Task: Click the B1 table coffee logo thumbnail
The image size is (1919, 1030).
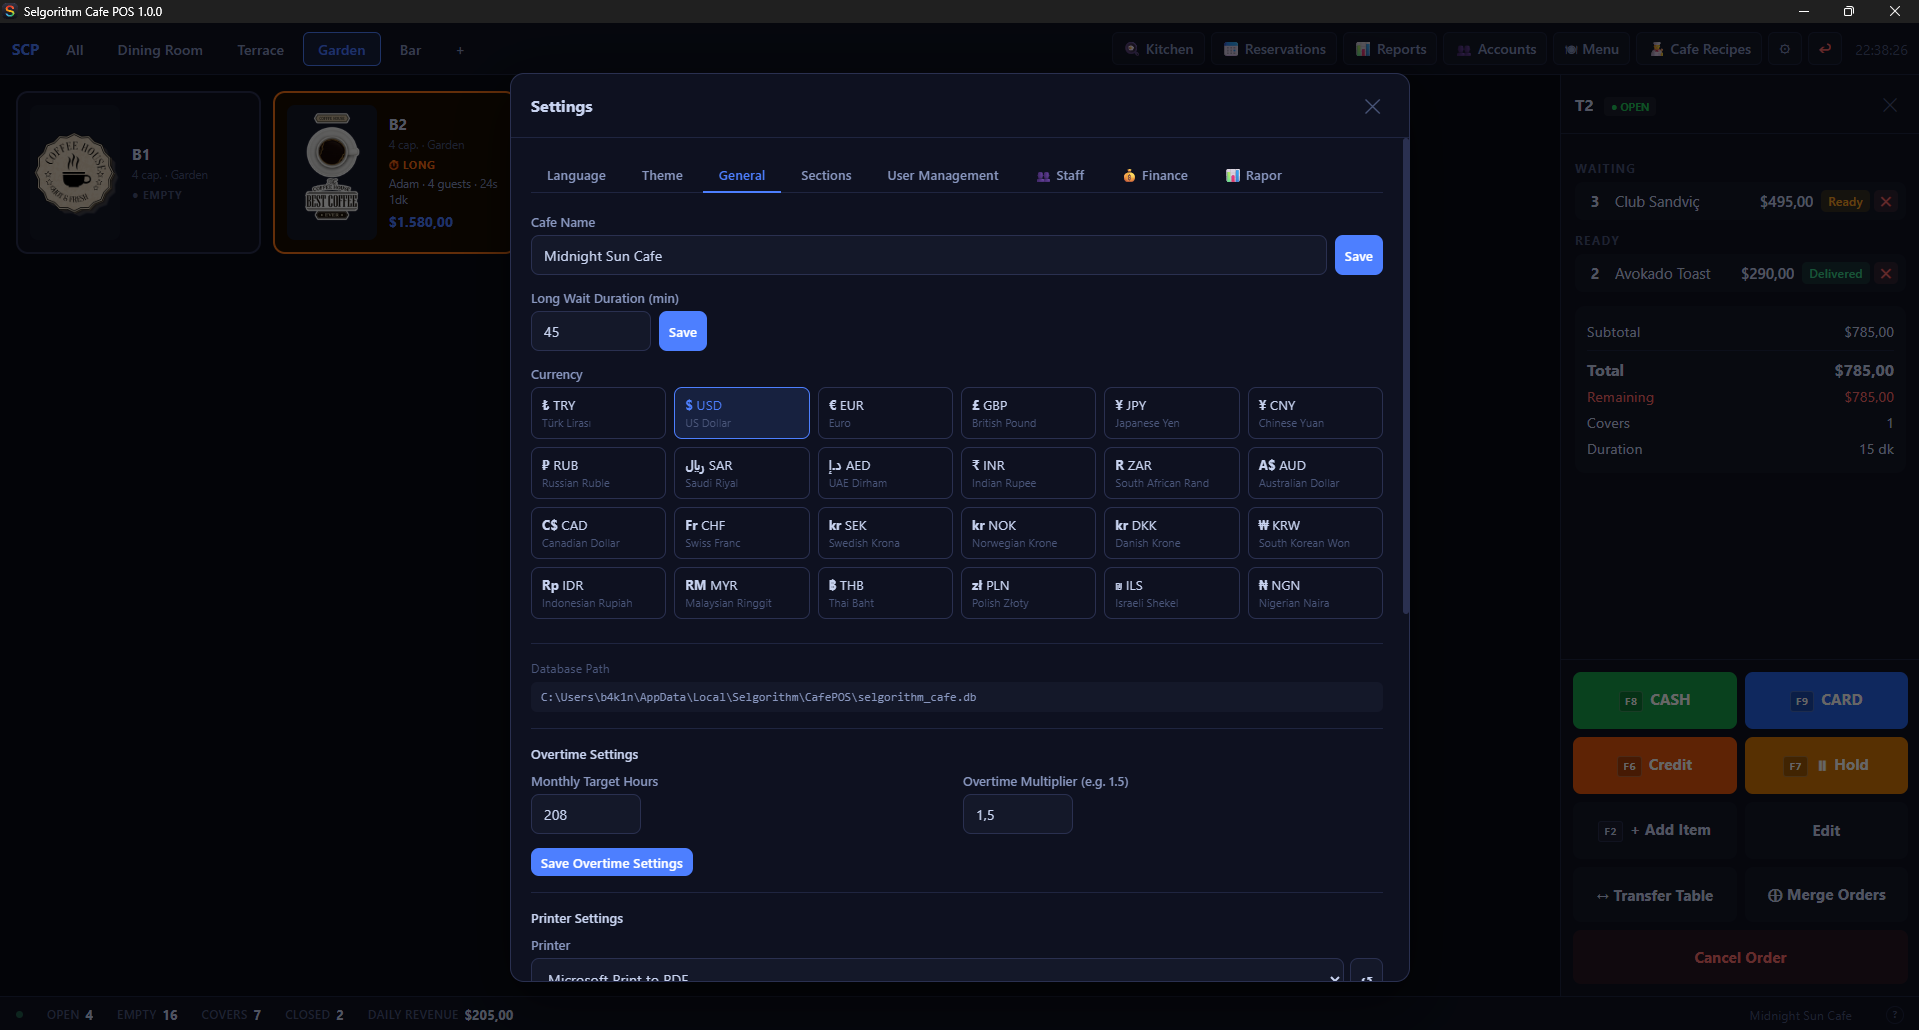Action: coord(75,173)
